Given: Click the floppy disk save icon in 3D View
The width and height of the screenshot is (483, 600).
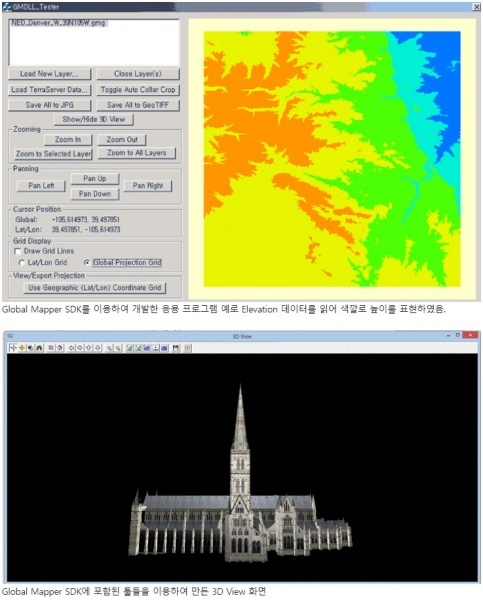Looking at the screenshot, I should [175, 348].
